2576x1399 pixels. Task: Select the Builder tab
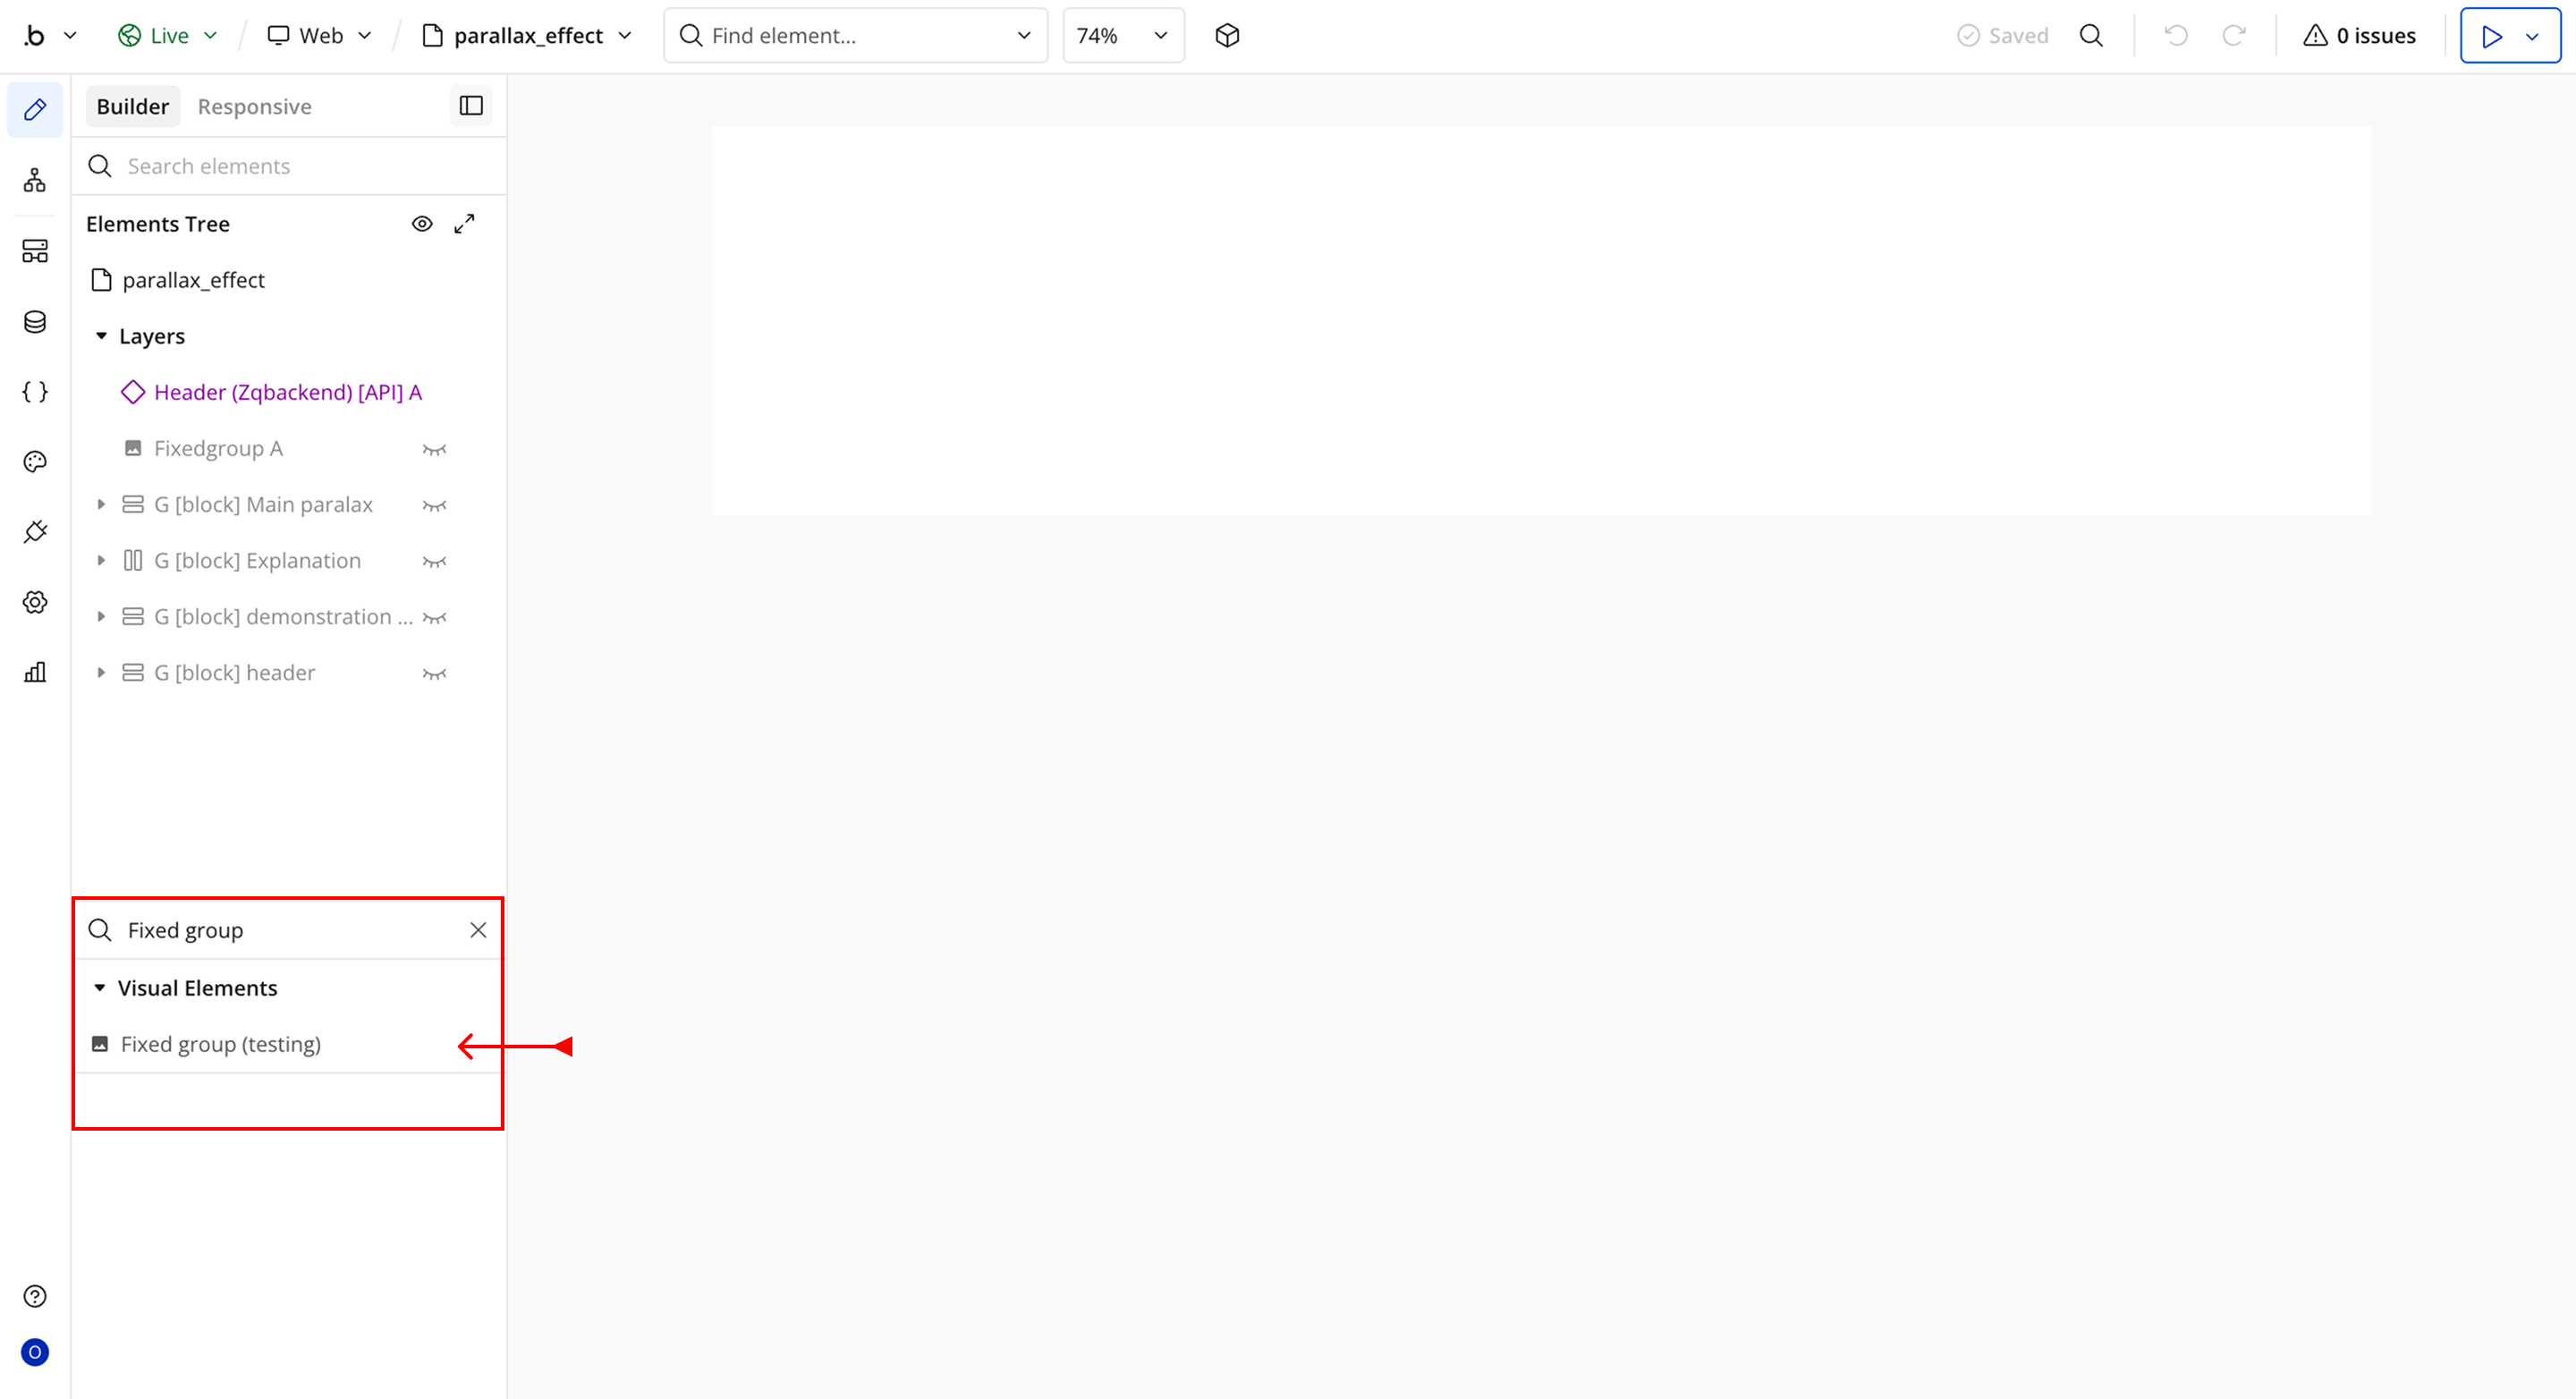132,107
